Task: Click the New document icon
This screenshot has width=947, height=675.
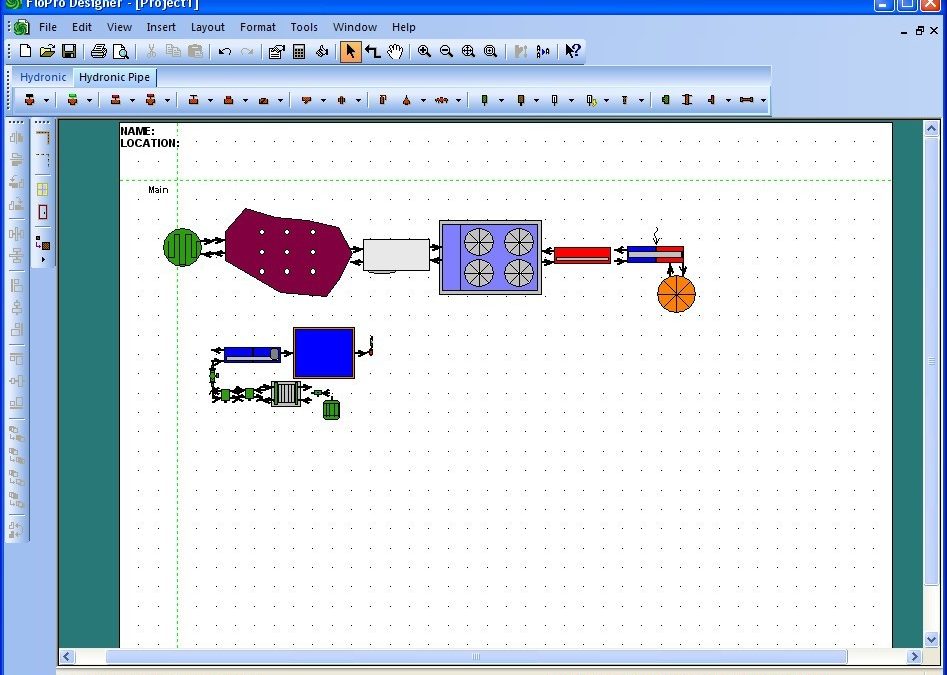Action: [26, 51]
